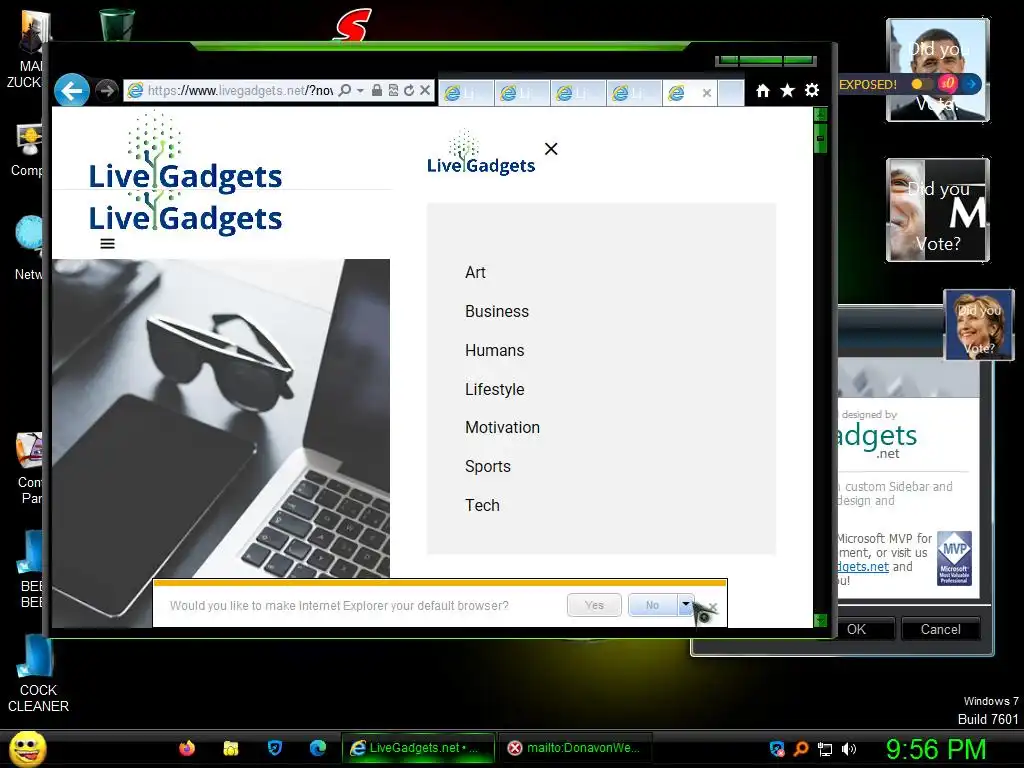The height and width of the screenshot is (768, 1024).
Task: Toggle the compatibility view icon in address bar
Action: 393,90
